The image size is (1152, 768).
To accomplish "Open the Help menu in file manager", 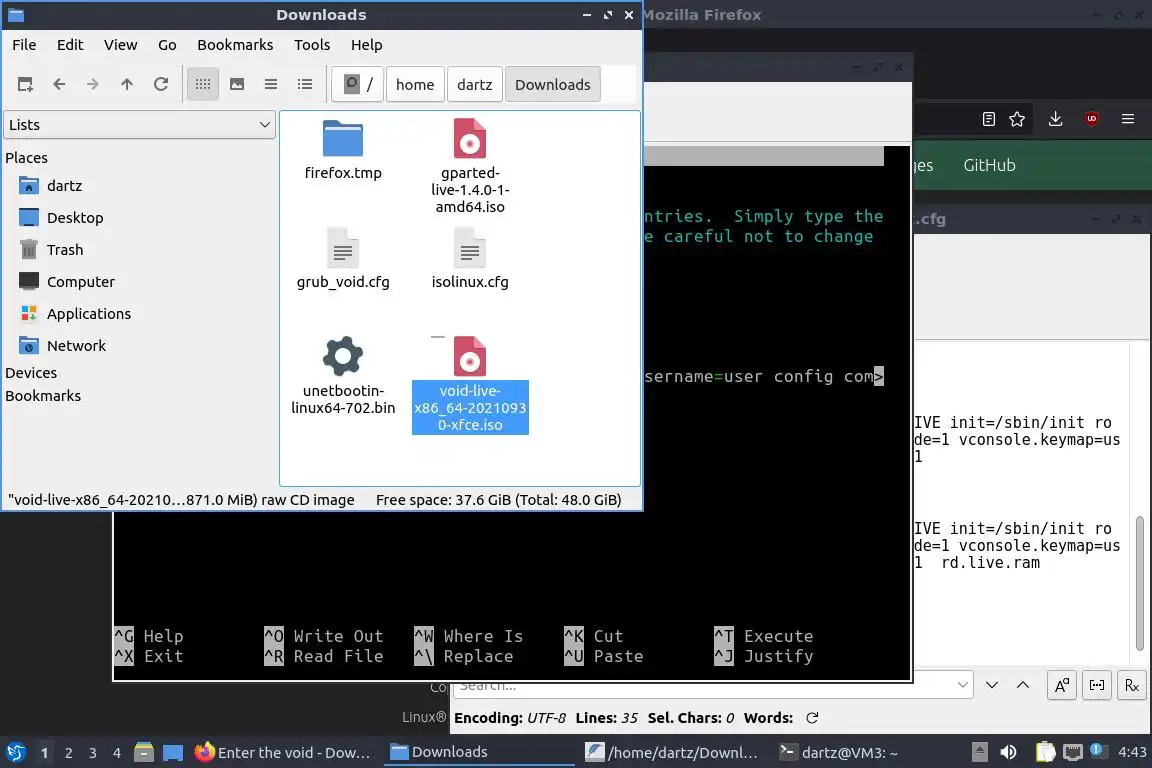I will point(367,45).
